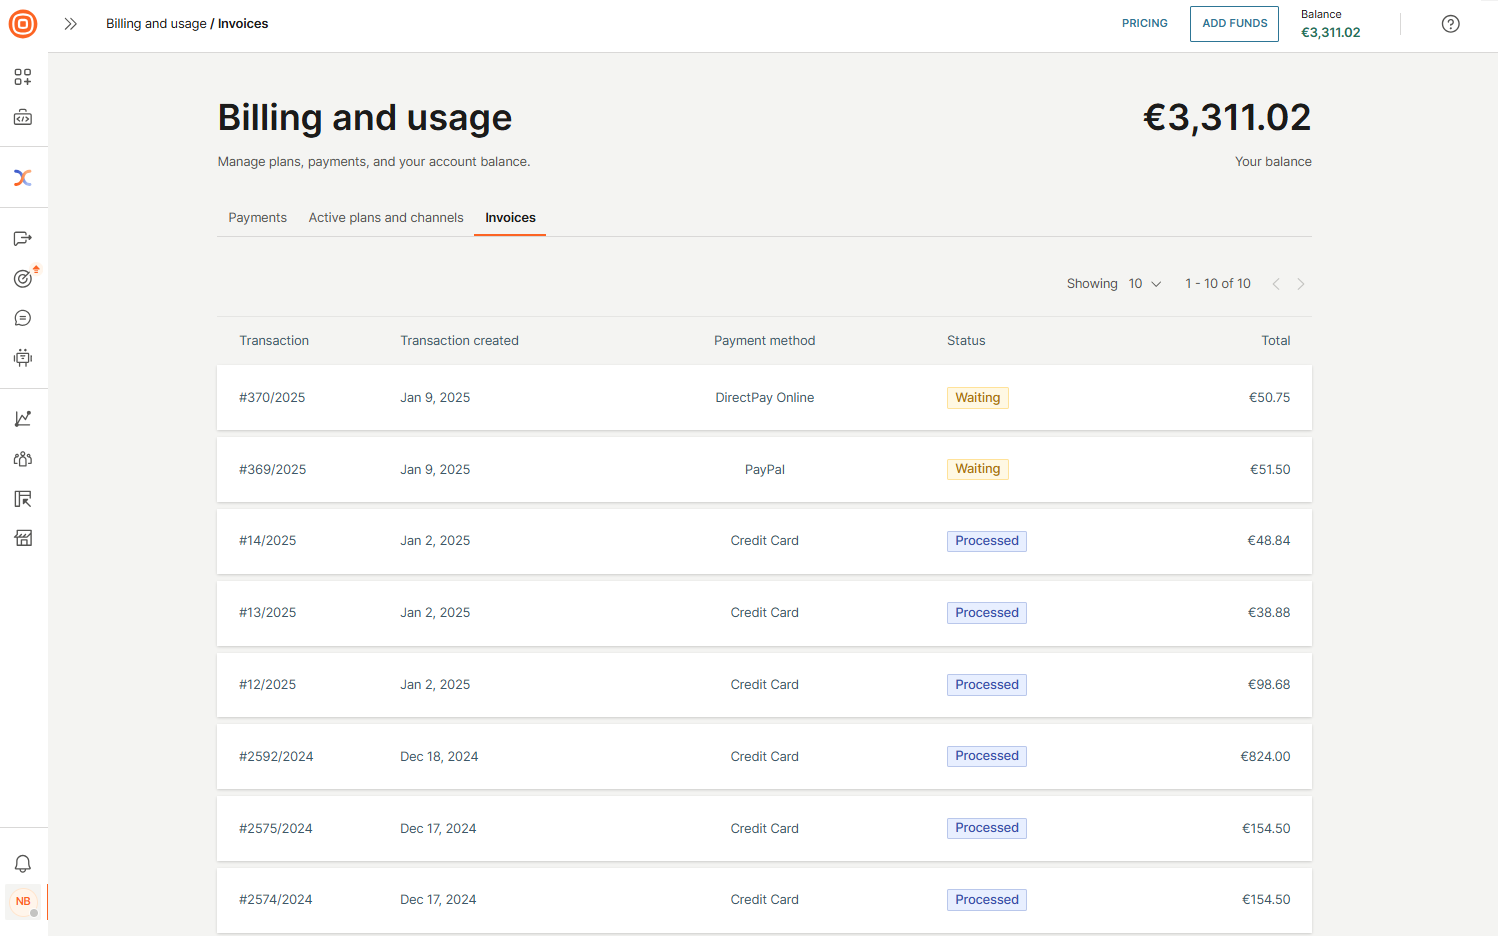Viewport: 1498px width, 936px height.
Task: Click the Transaction created column header
Action: (459, 341)
